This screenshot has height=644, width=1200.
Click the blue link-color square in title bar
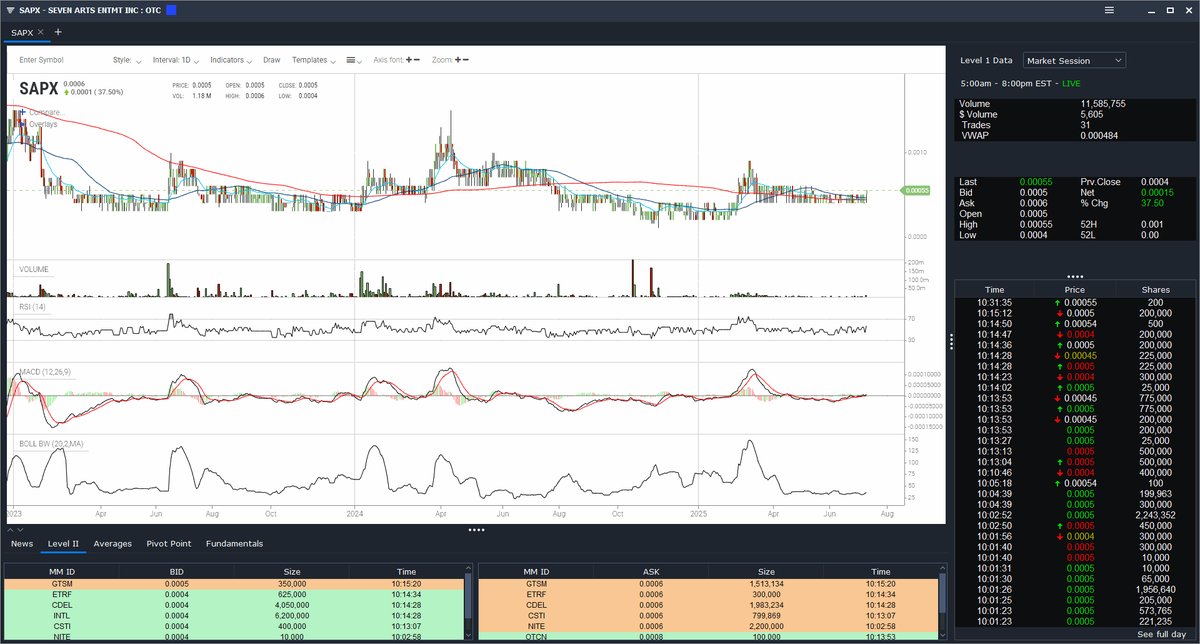coord(171,10)
